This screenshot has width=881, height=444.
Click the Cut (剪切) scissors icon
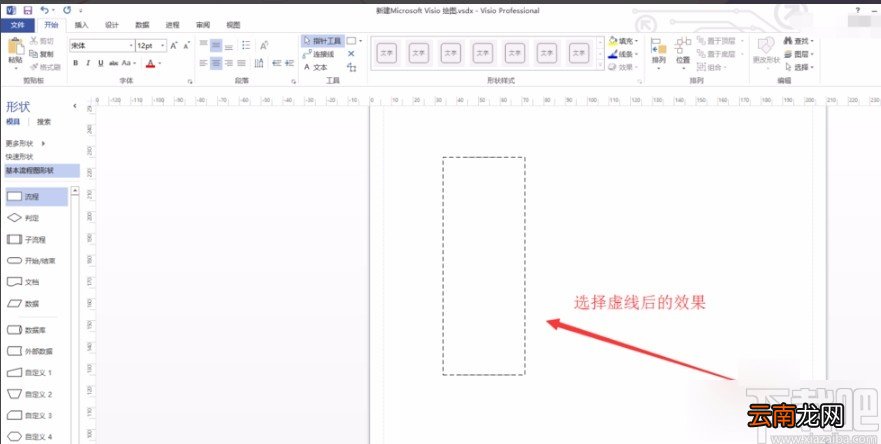coord(34,41)
